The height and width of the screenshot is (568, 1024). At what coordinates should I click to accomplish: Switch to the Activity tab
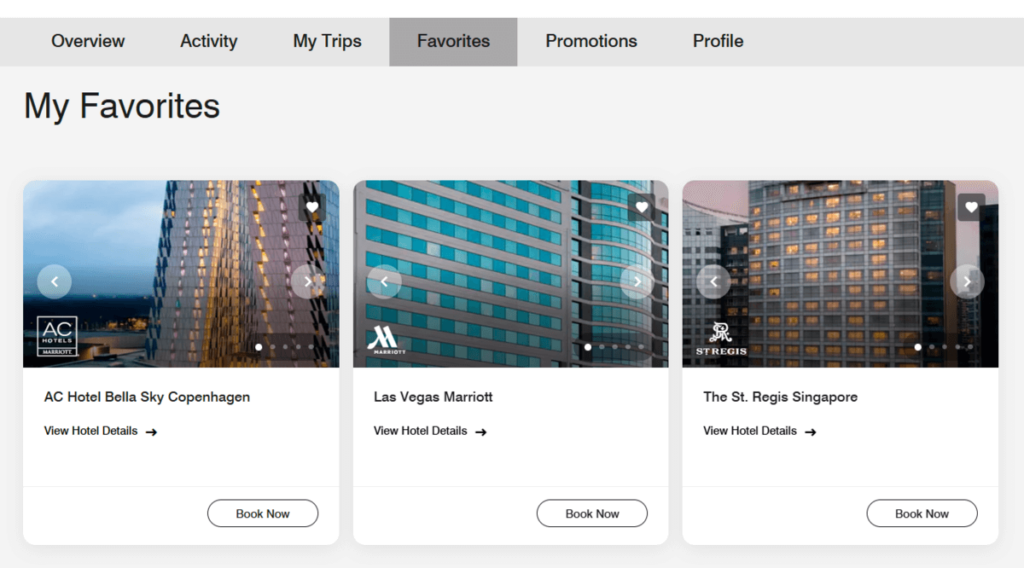click(208, 41)
